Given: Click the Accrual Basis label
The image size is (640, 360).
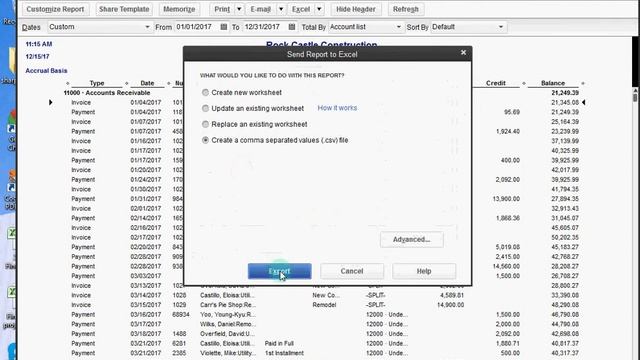Looking at the screenshot, I should point(46,71).
